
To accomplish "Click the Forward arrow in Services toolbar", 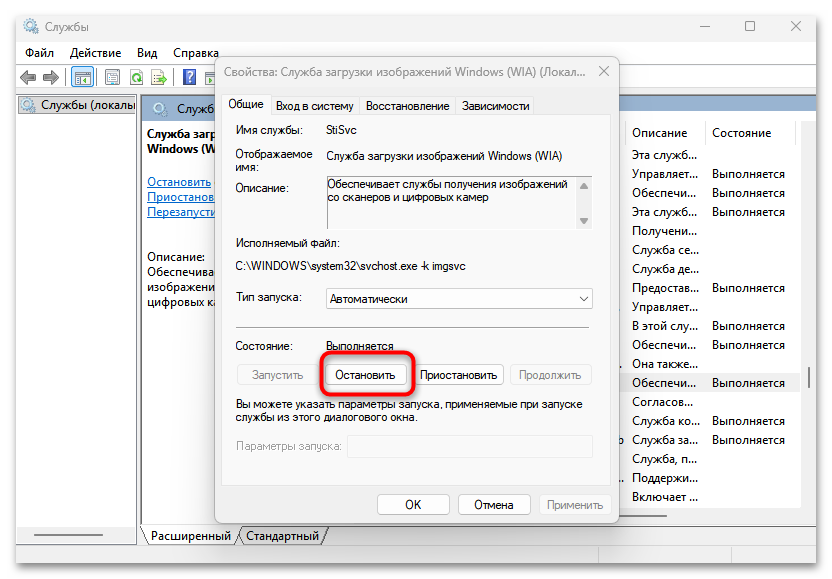I will [x=51, y=77].
